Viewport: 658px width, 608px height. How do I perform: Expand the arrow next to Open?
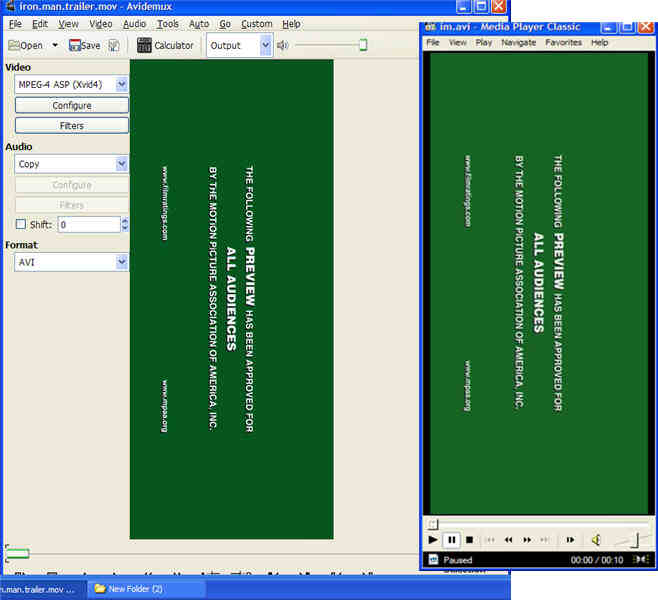click(x=55, y=45)
